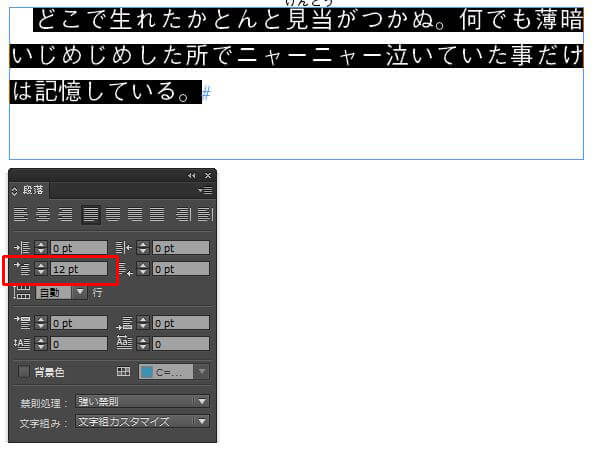The height and width of the screenshot is (450, 595).
Task: Click the table-grid icon beside background color
Action: 123,371
